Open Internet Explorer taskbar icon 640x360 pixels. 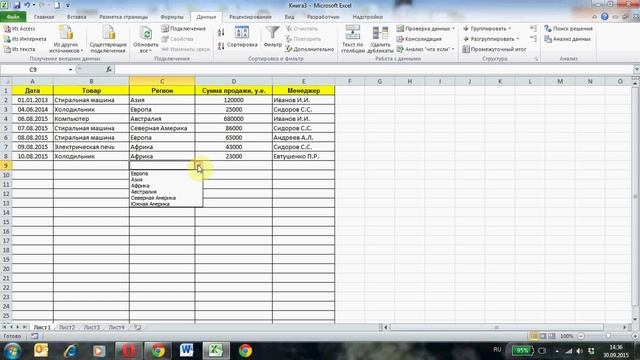click(x=71, y=351)
